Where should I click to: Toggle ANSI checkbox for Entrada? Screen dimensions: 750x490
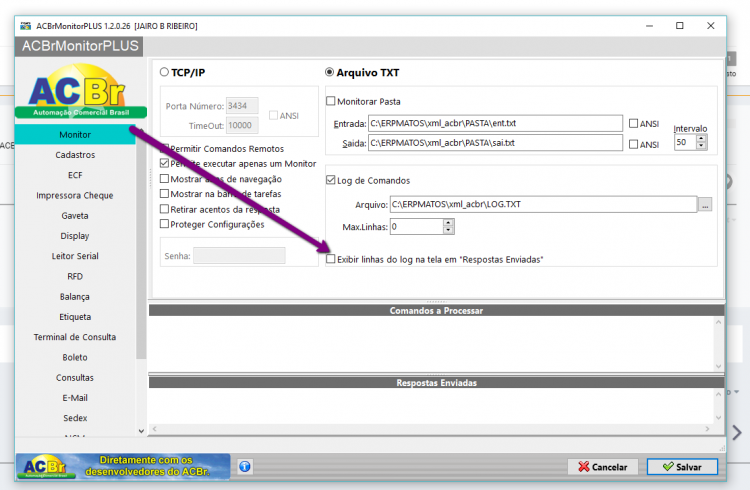point(633,123)
